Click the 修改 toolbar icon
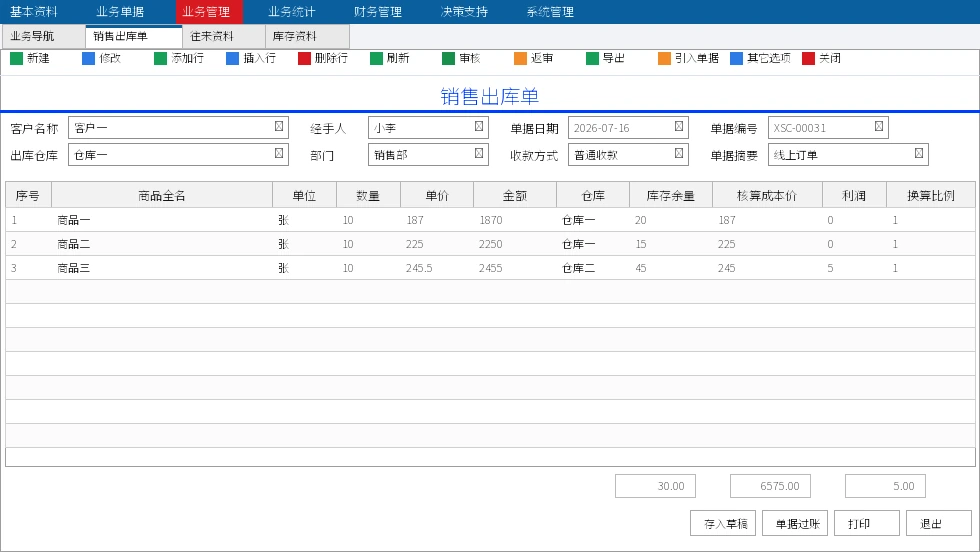980x552 pixels. [88, 58]
